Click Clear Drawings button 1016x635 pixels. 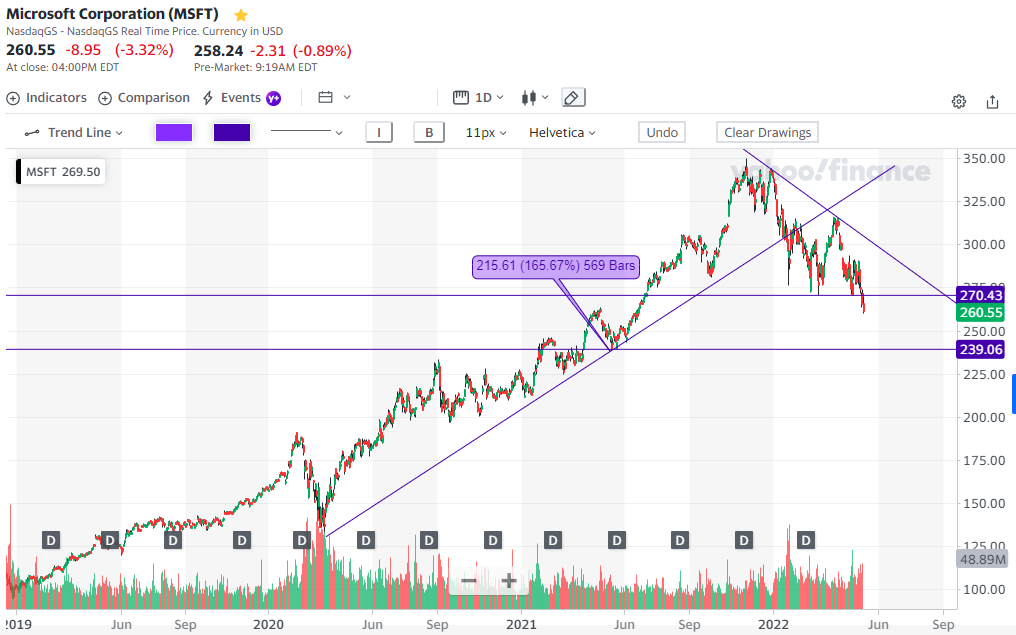(x=767, y=132)
